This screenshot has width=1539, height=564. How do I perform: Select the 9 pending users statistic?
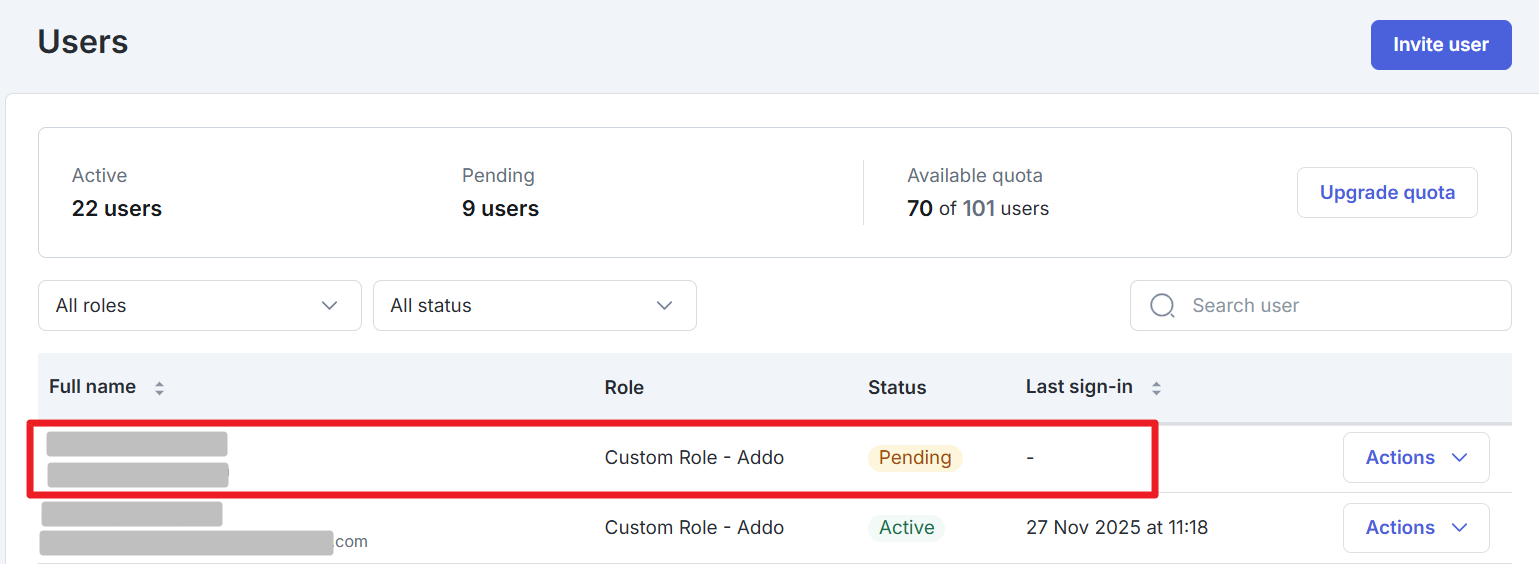tap(500, 208)
